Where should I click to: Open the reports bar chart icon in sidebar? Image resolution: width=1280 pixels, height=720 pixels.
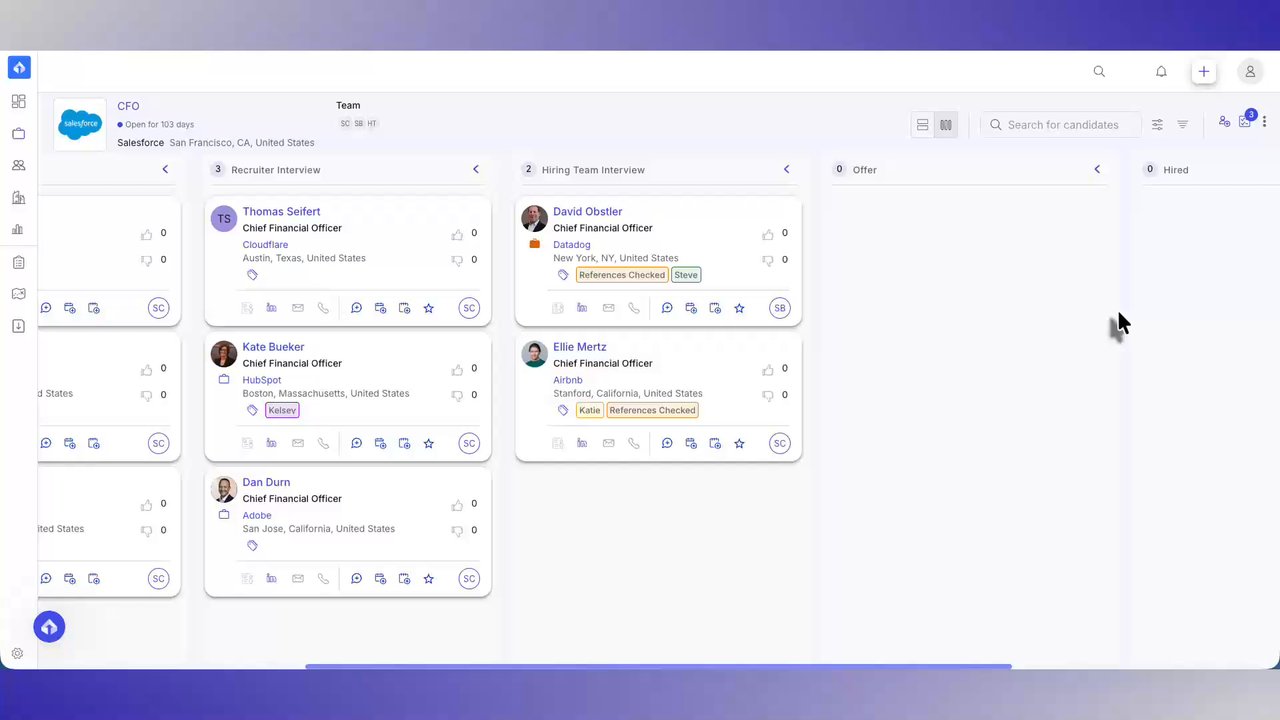[x=18, y=229]
